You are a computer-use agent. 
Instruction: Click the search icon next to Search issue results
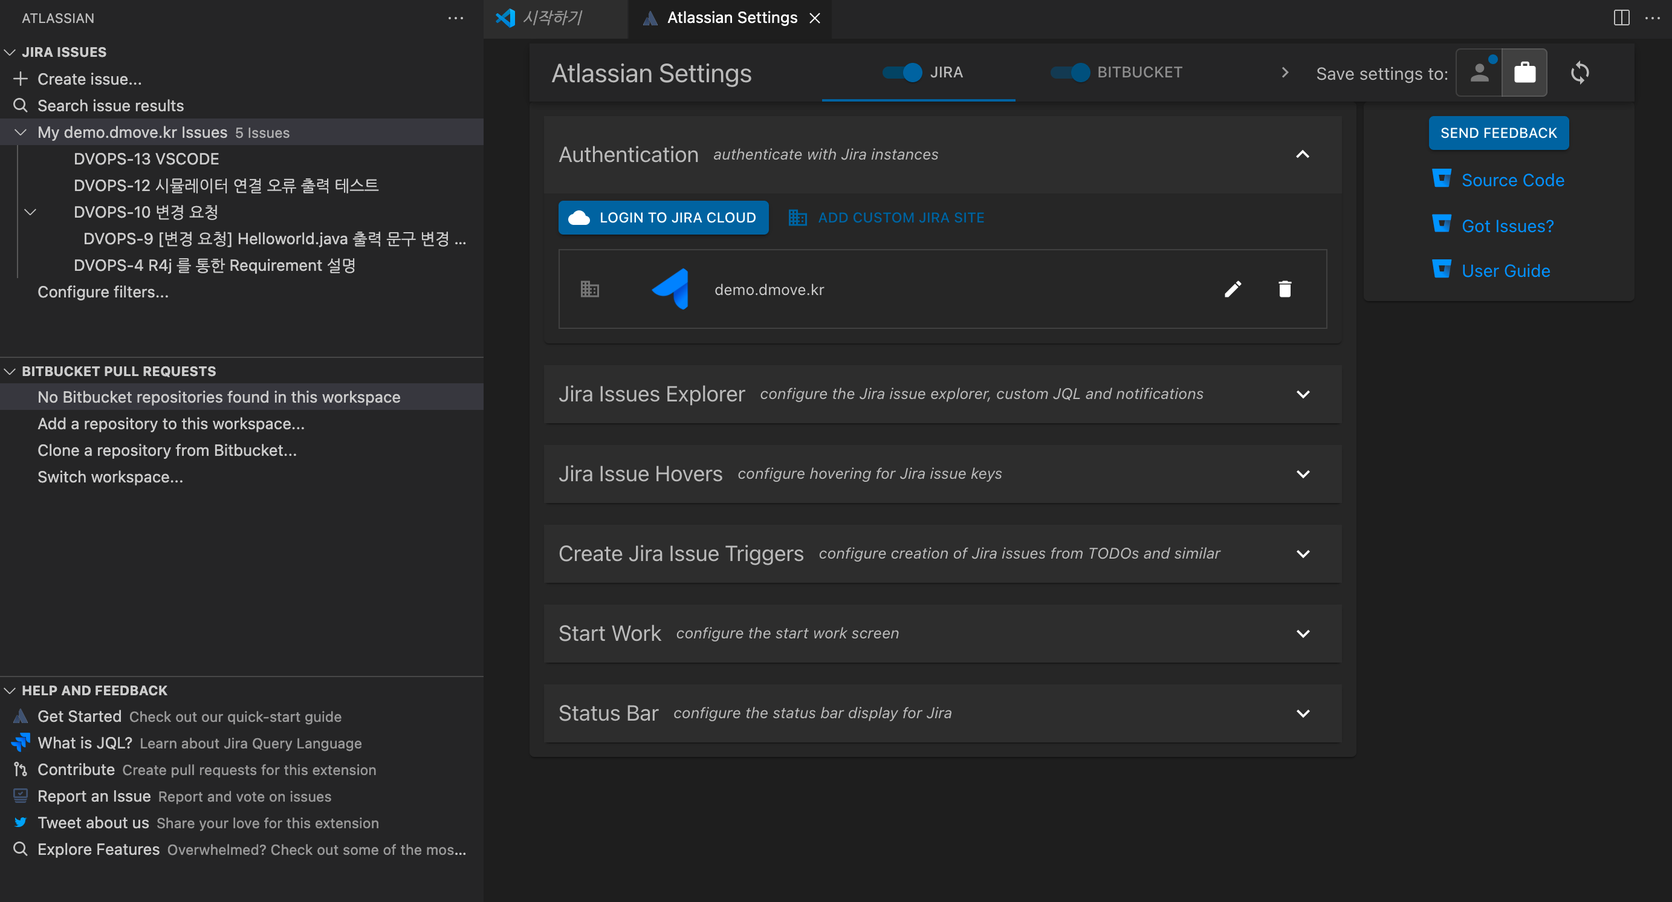click(20, 105)
